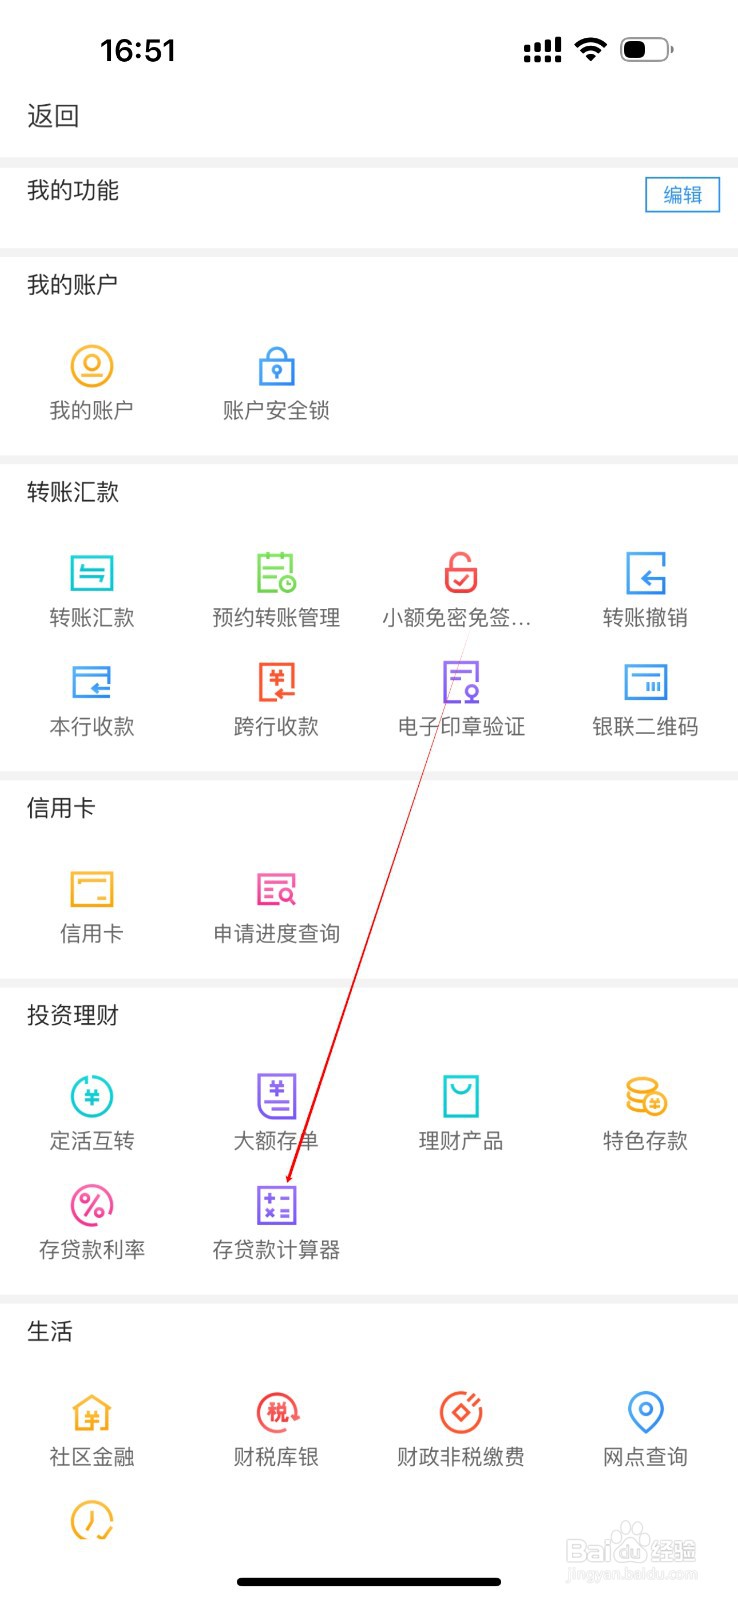Tap the battery status icon
738x1600 pixels.
pos(647,49)
